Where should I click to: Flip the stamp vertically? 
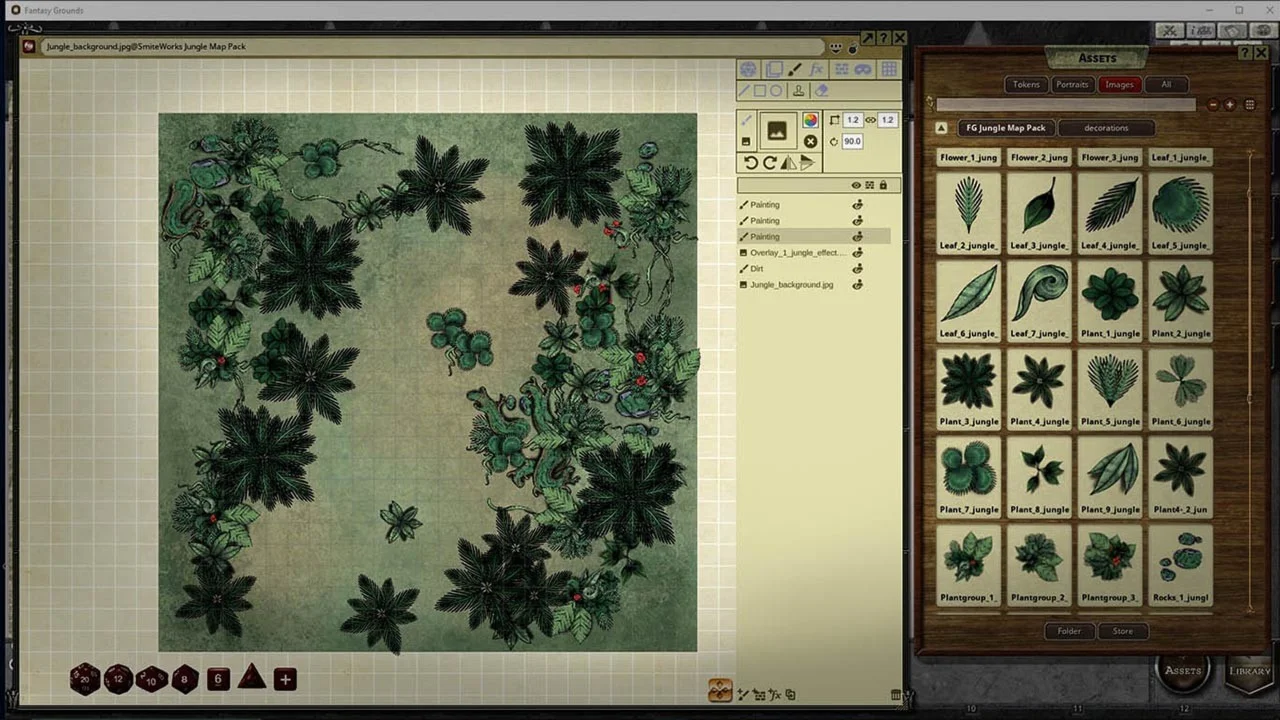coord(807,163)
